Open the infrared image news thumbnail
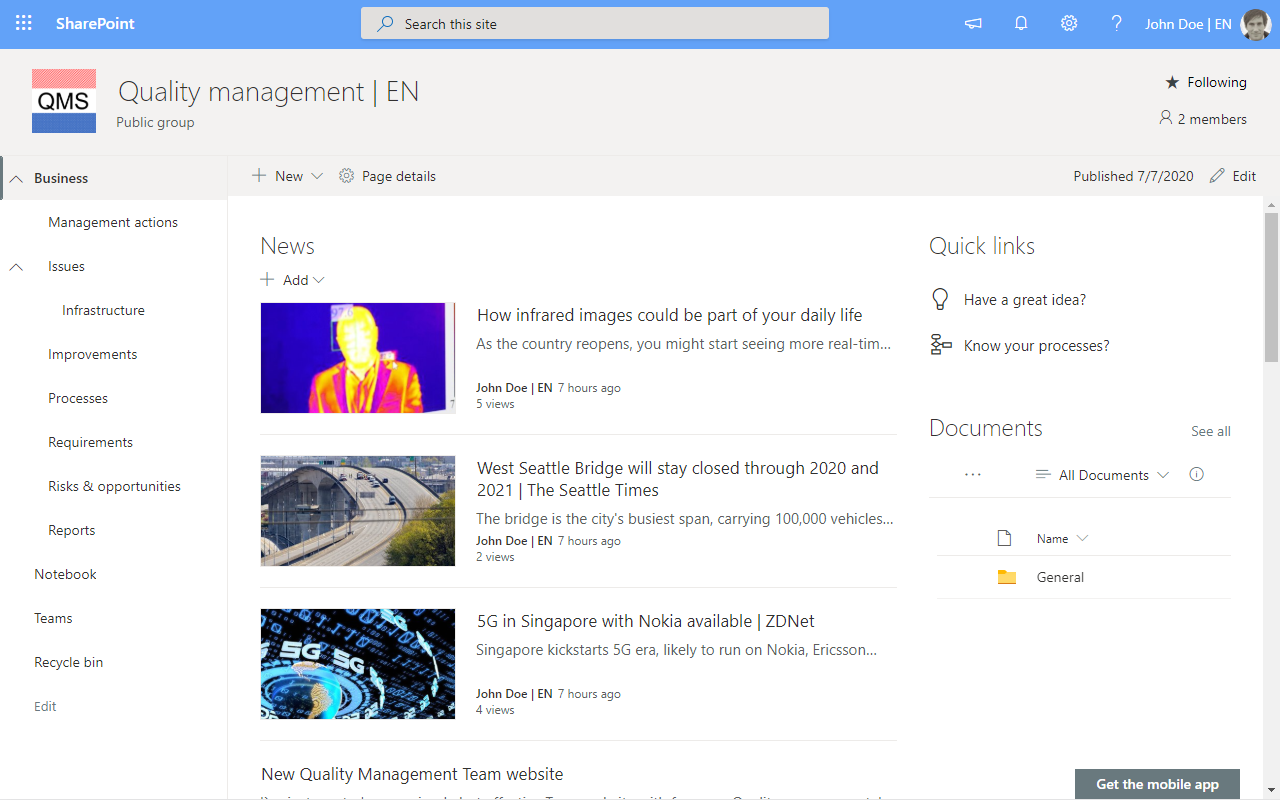 coord(358,358)
